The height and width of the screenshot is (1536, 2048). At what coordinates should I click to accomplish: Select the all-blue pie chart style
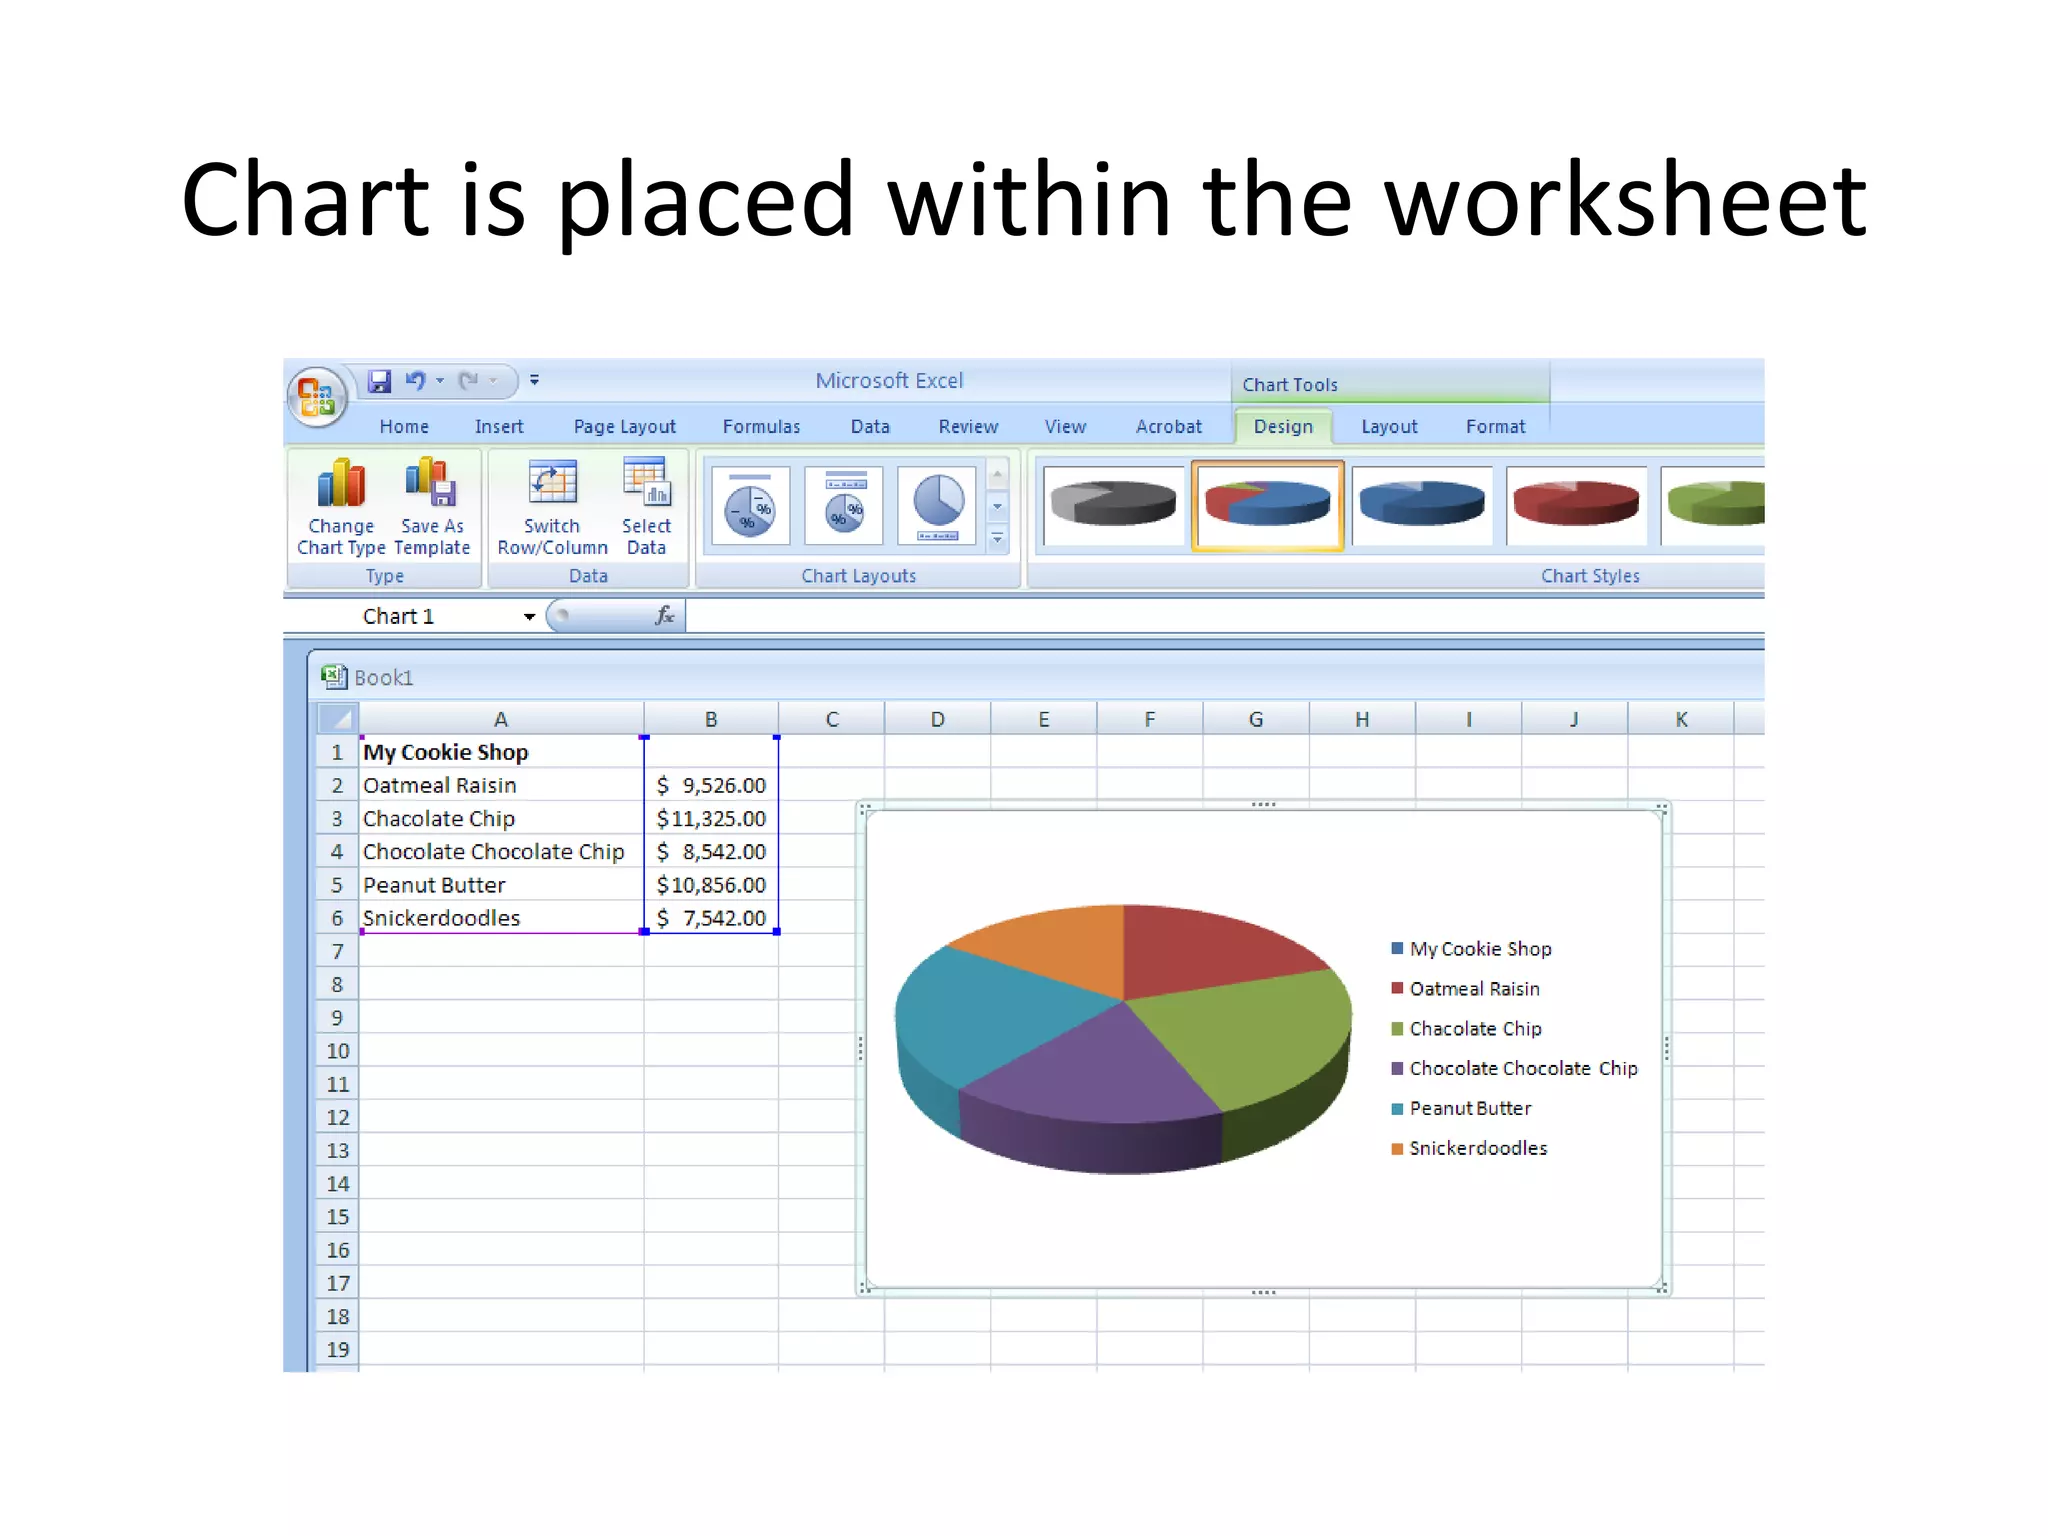[1422, 505]
